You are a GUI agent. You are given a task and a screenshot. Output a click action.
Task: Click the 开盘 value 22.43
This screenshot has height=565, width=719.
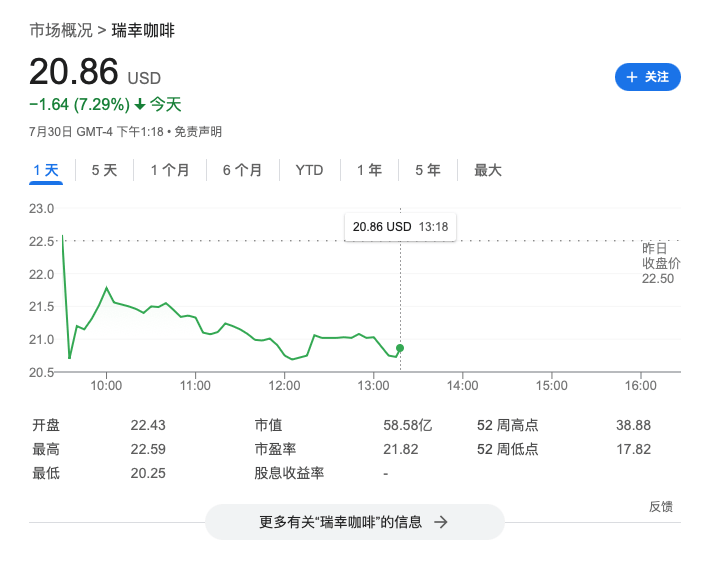[148, 425]
